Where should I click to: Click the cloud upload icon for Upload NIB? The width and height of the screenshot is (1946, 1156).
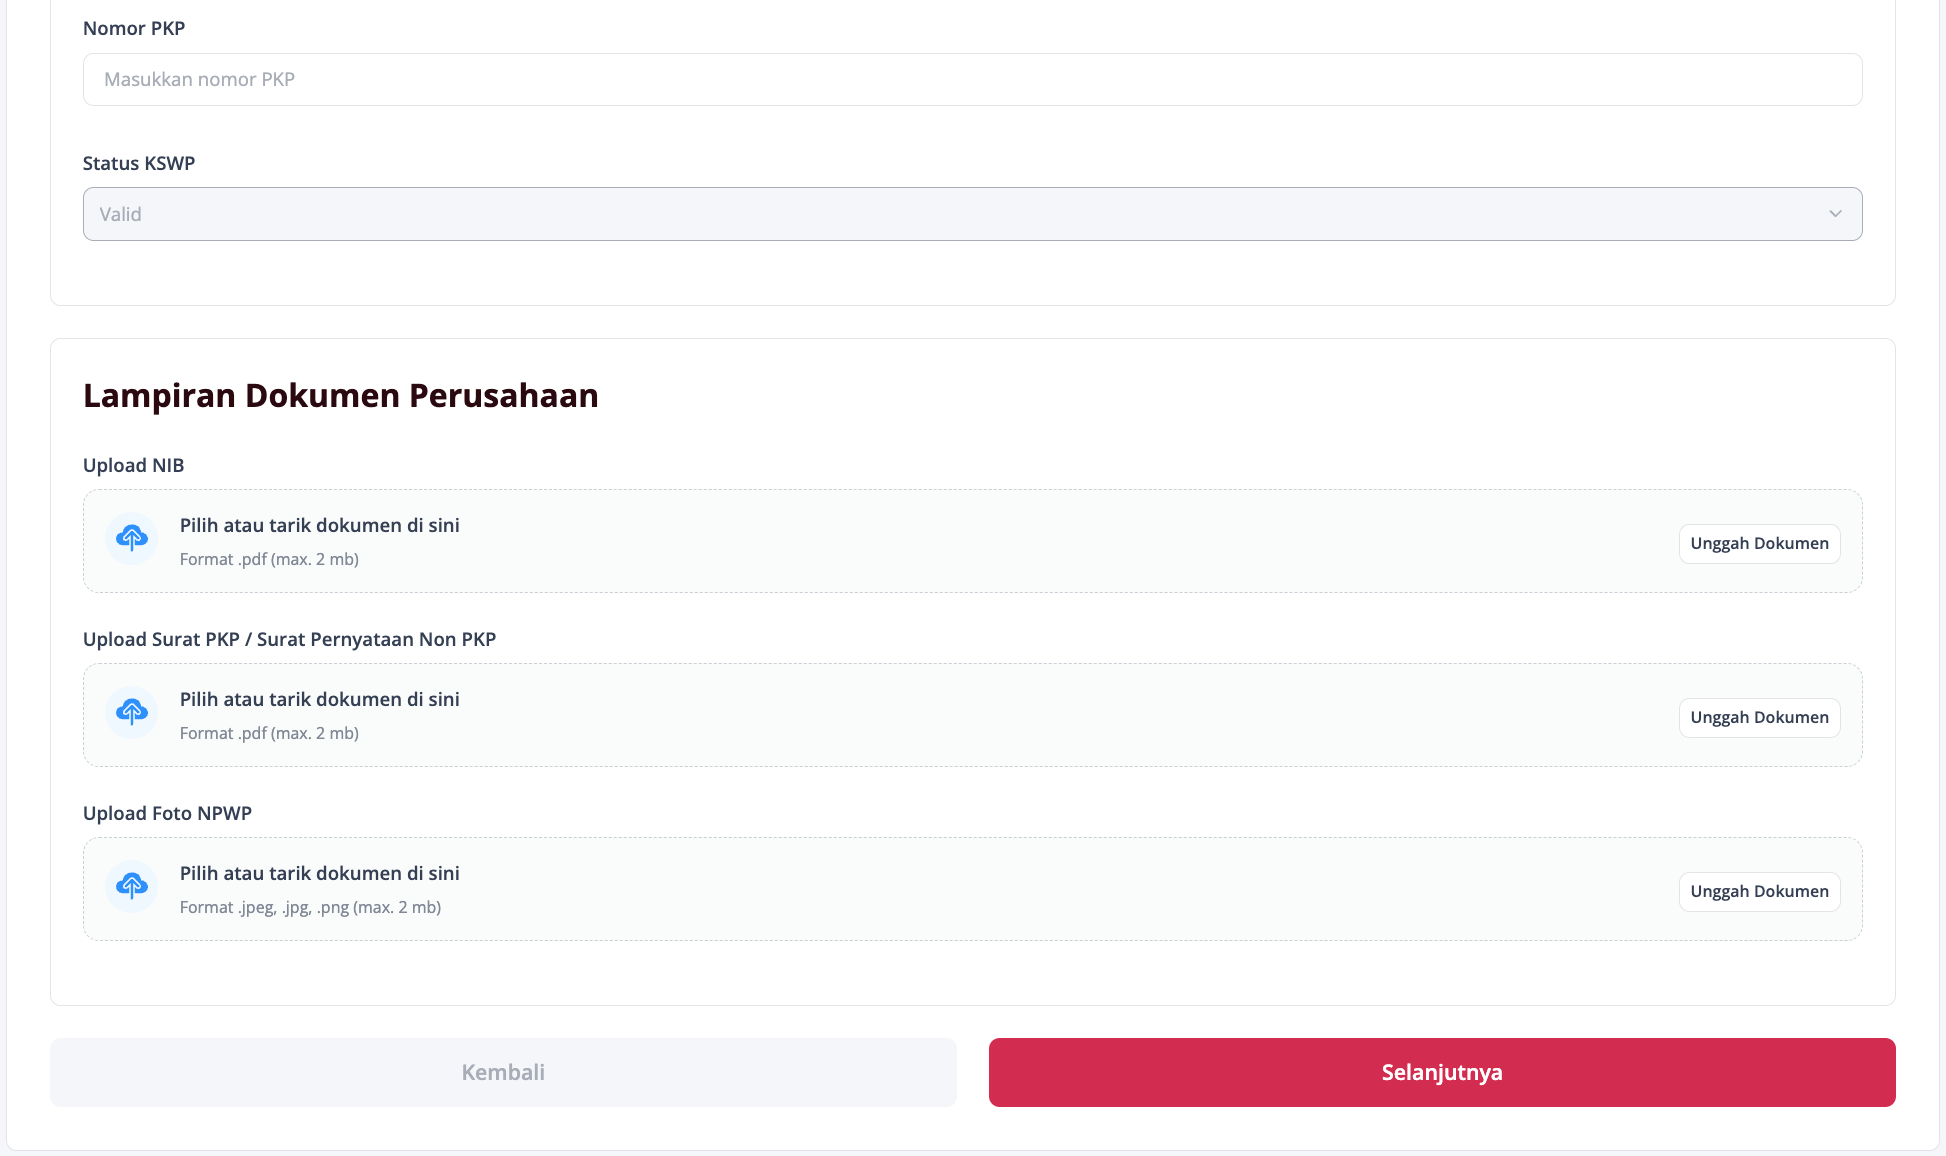(x=132, y=539)
